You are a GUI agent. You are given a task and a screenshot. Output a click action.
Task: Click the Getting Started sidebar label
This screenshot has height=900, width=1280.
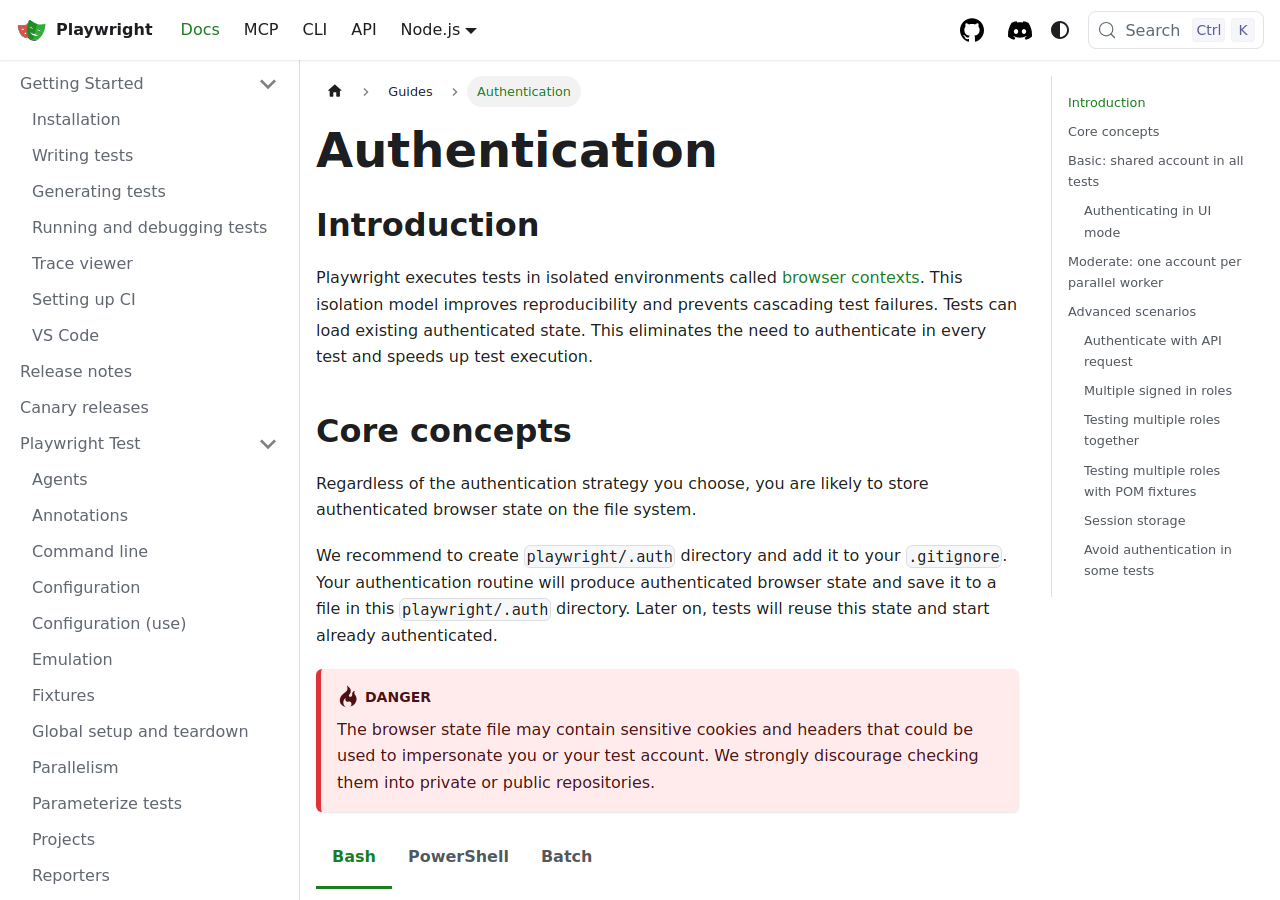pyautogui.click(x=82, y=84)
